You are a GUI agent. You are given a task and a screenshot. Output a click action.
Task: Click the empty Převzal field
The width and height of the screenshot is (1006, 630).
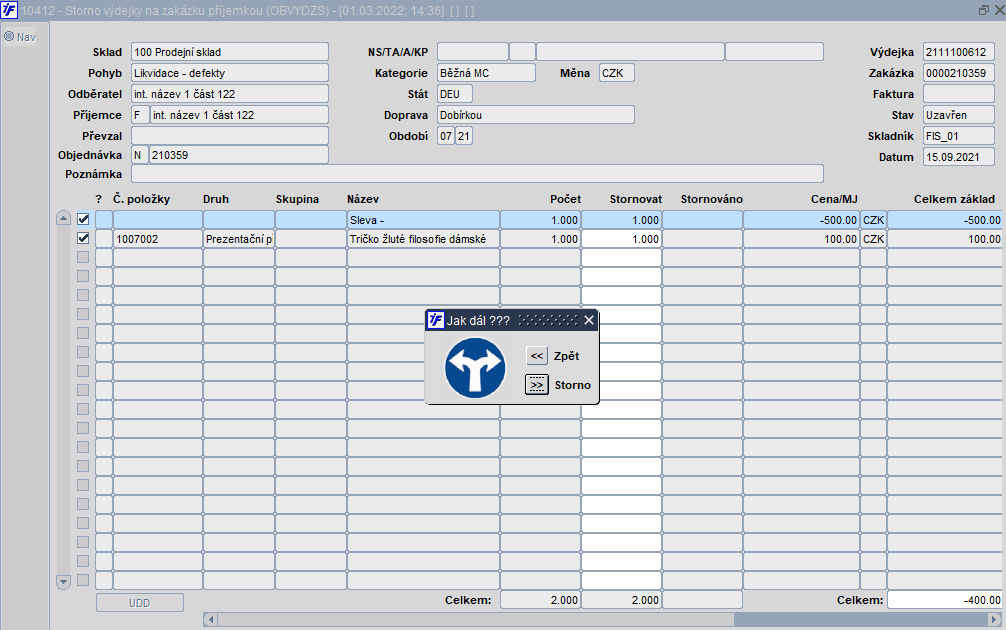pyautogui.click(x=230, y=136)
